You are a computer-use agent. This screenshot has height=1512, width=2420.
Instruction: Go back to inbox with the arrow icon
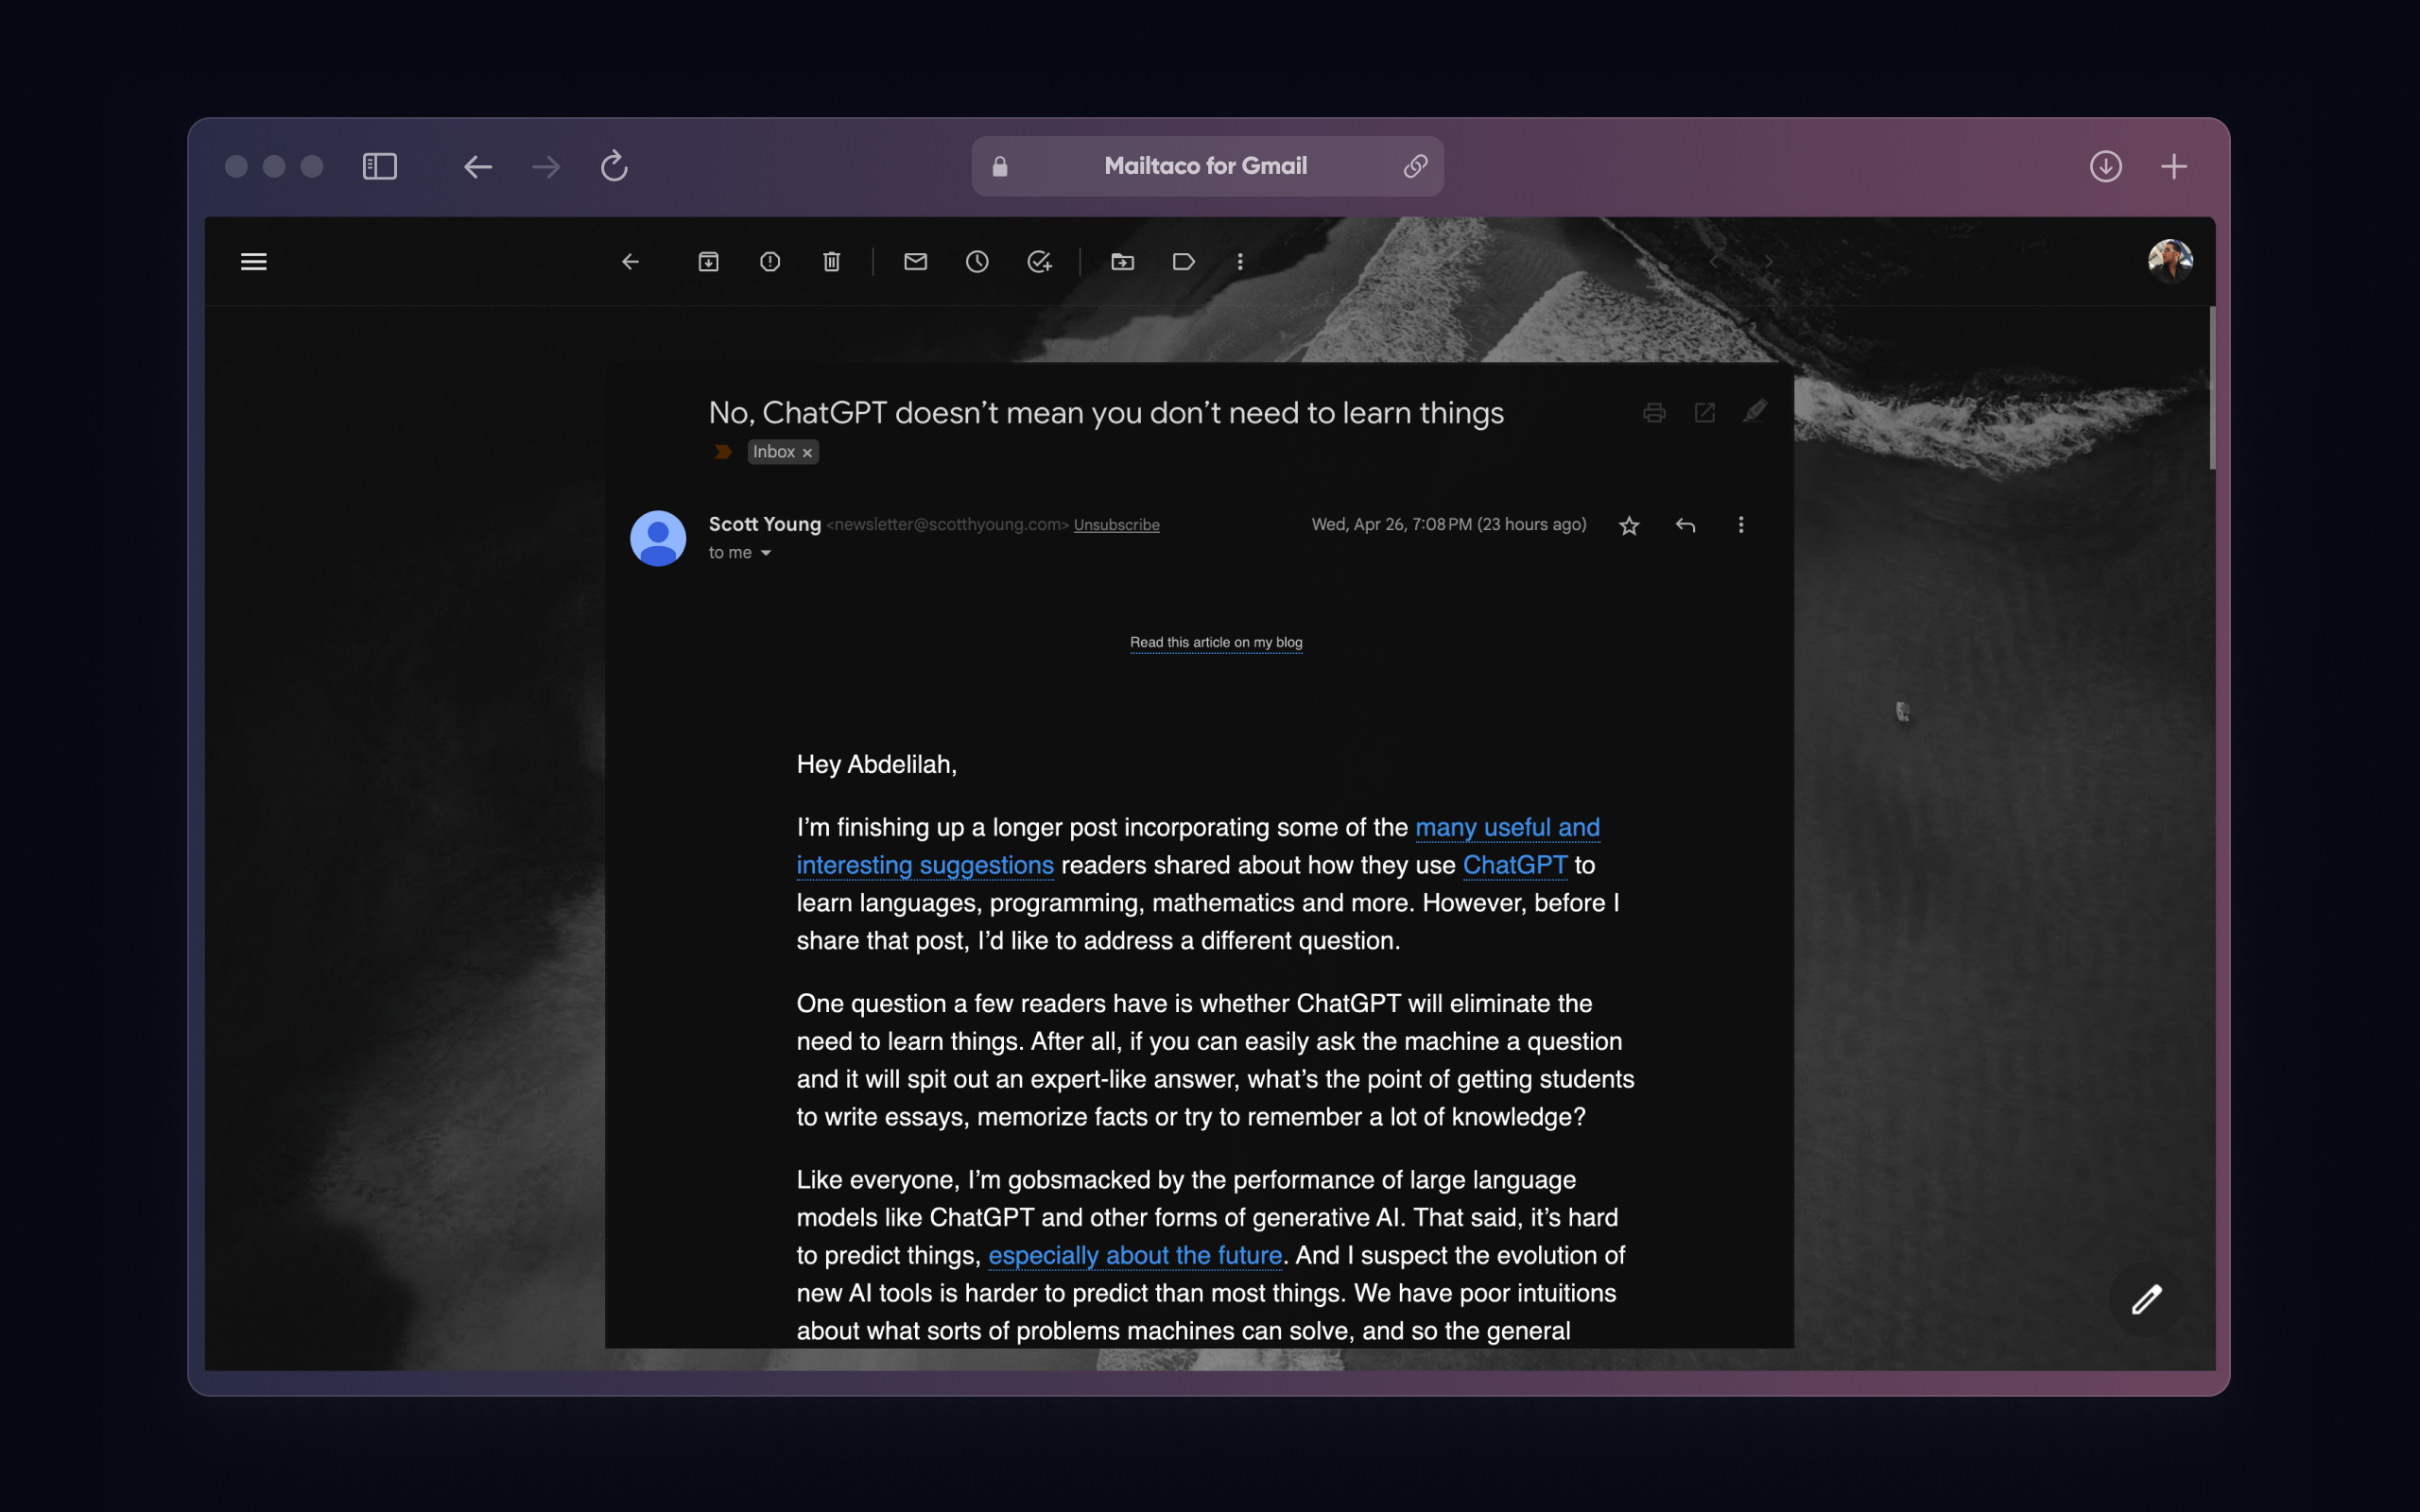(x=630, y=262)
